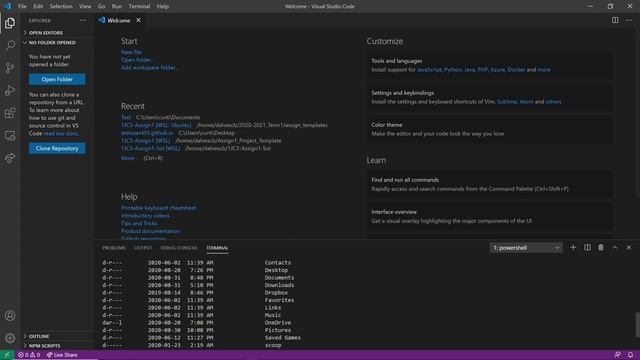Click the Explorer panel more actions ellipsis

[83, 20]
